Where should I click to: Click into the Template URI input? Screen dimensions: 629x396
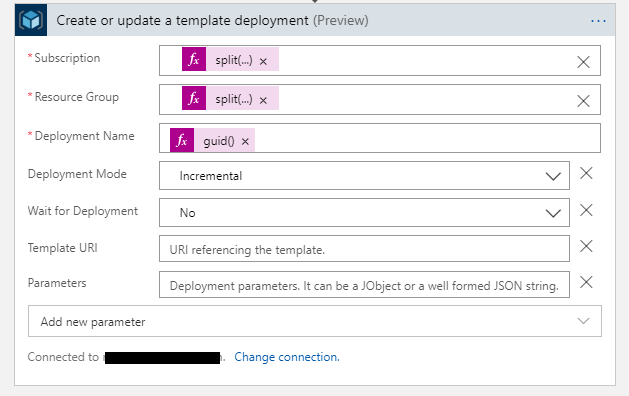(364, 249)
